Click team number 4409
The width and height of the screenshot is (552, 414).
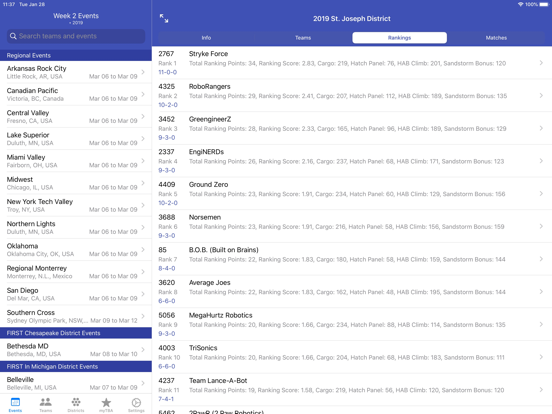(167, 184)
